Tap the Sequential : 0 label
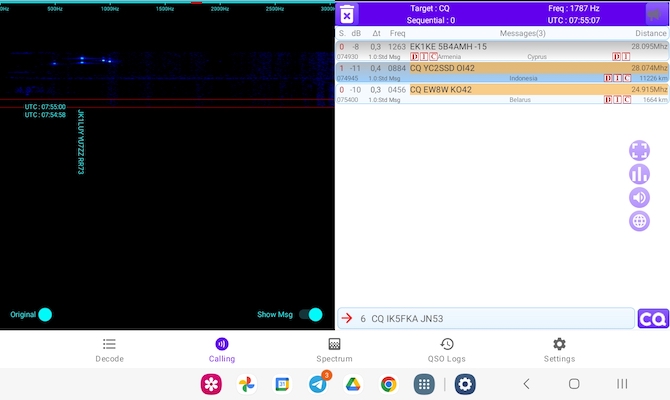Viewport: 670px width, 400px height. [430, 20]
